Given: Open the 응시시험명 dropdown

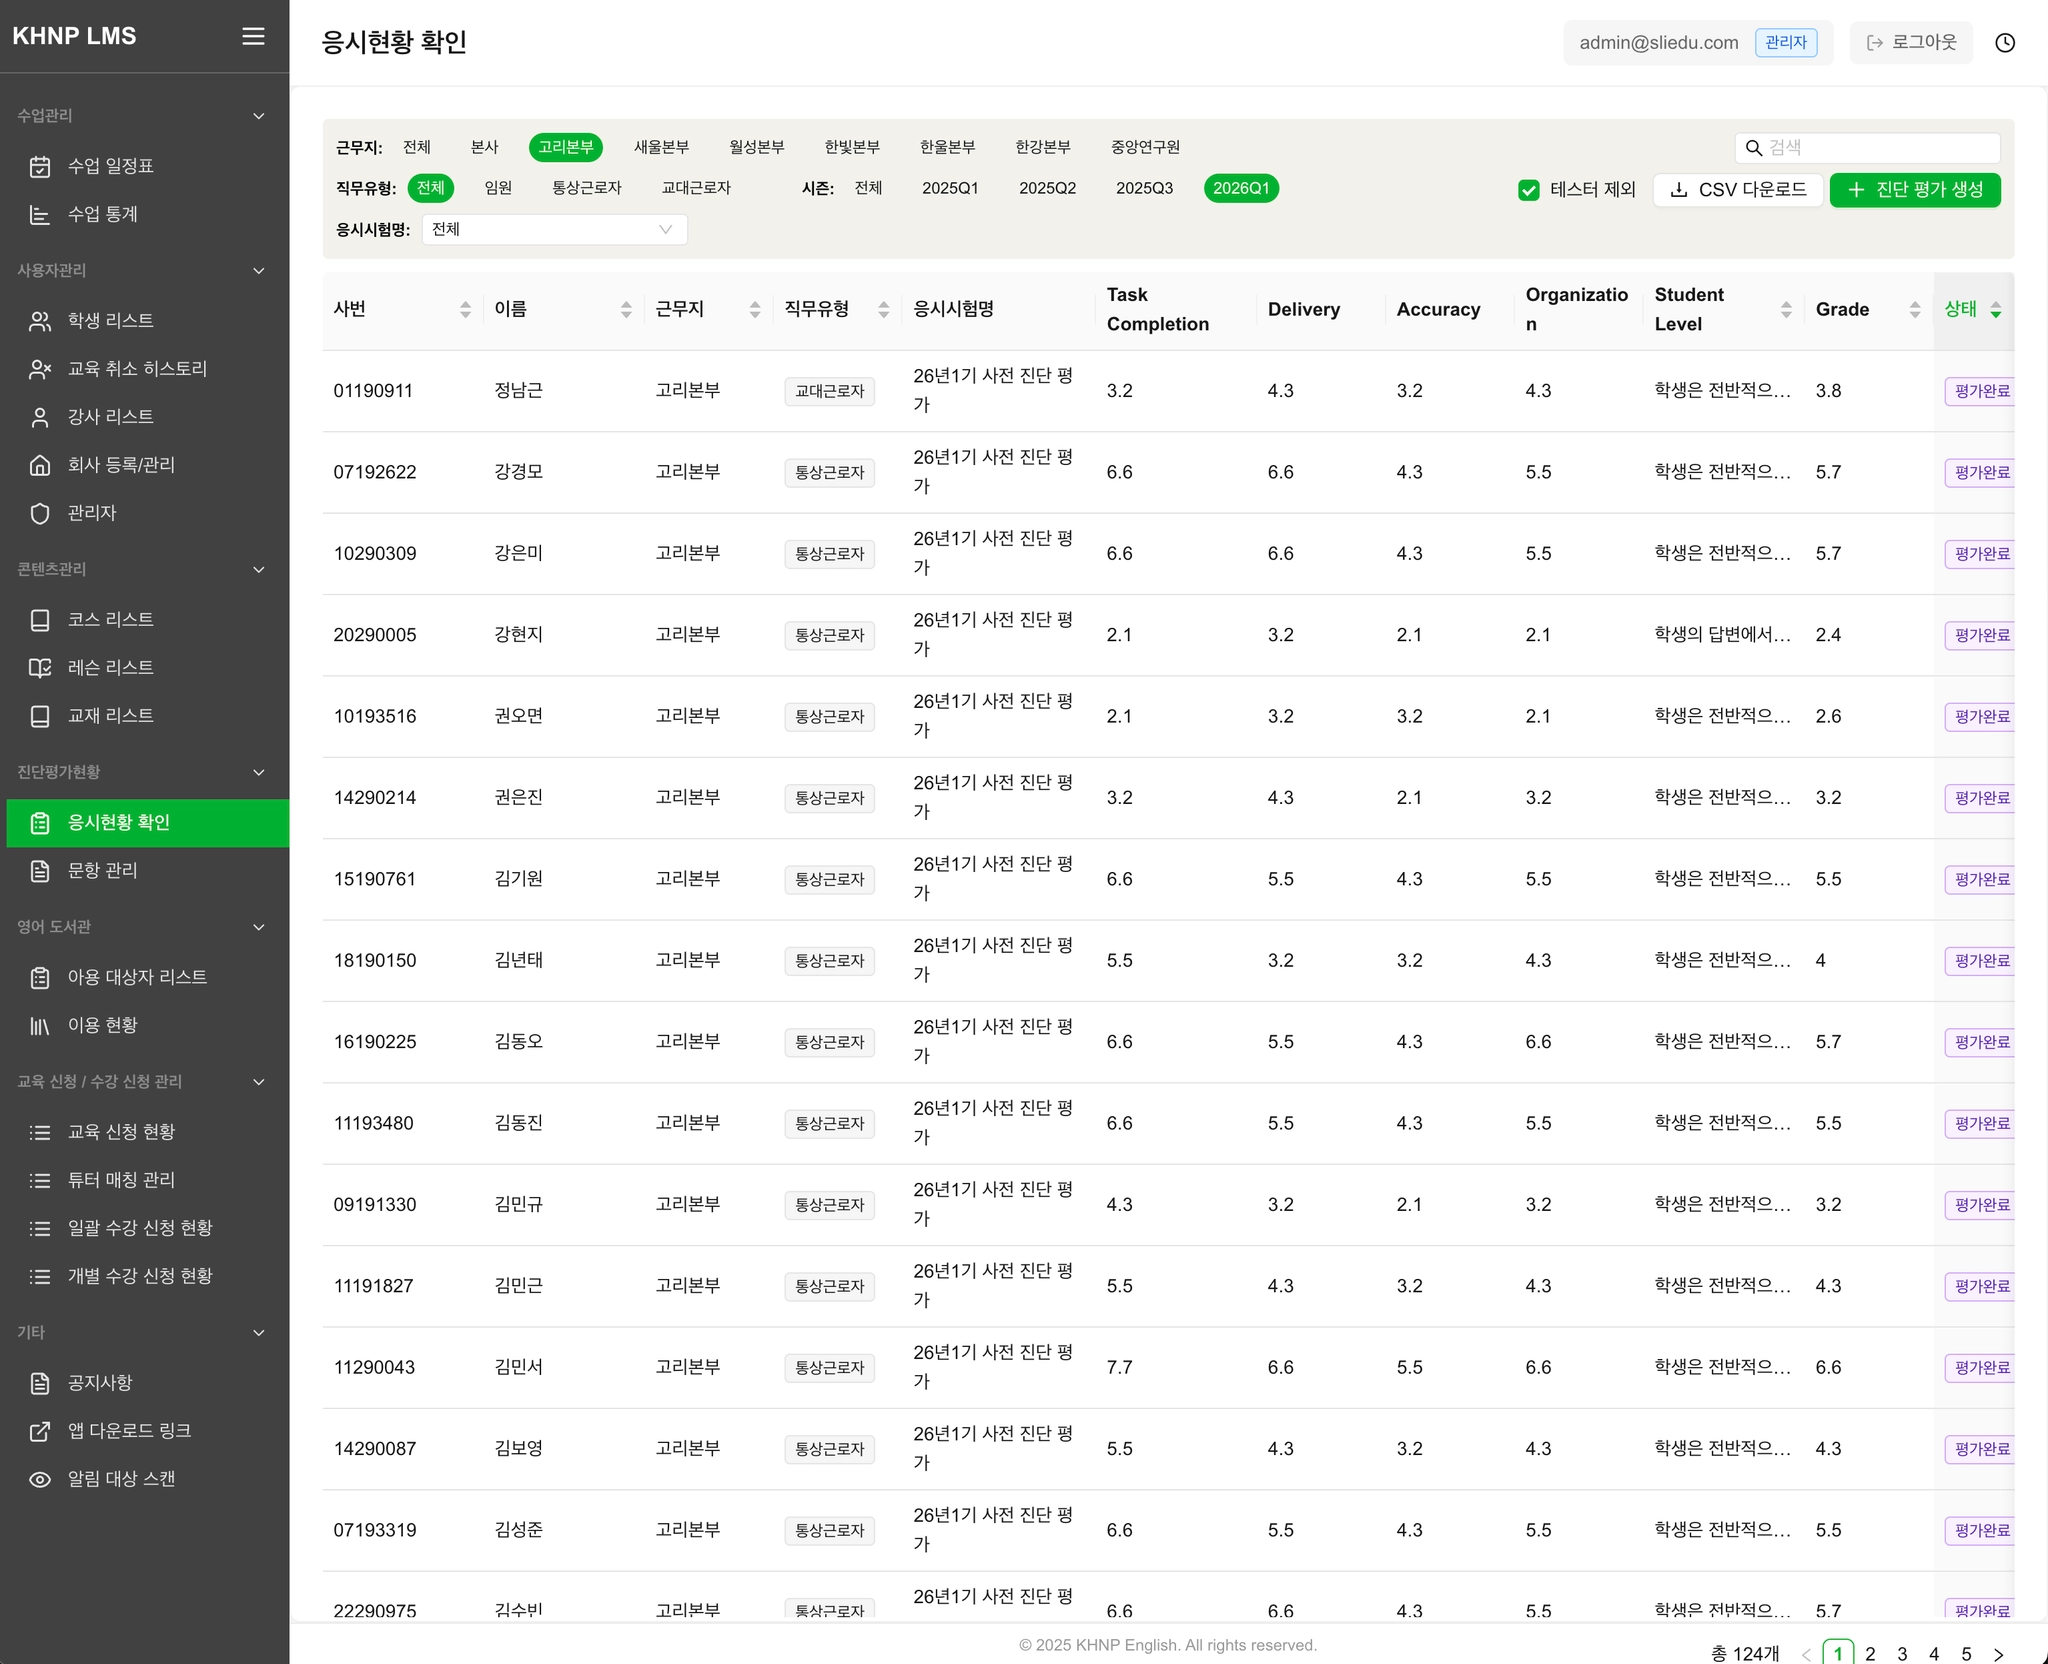Looking at the screenshot, I should coord(553,229).
